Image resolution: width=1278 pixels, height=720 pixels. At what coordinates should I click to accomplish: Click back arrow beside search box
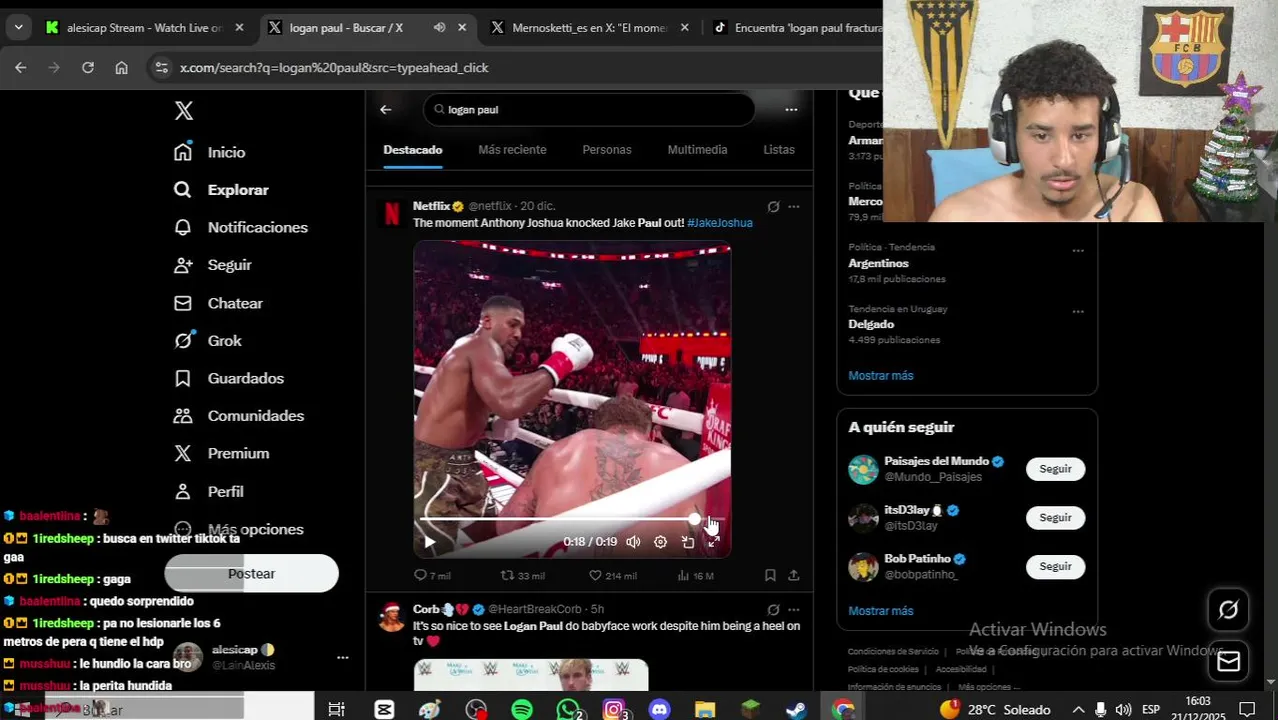[386, 110]
